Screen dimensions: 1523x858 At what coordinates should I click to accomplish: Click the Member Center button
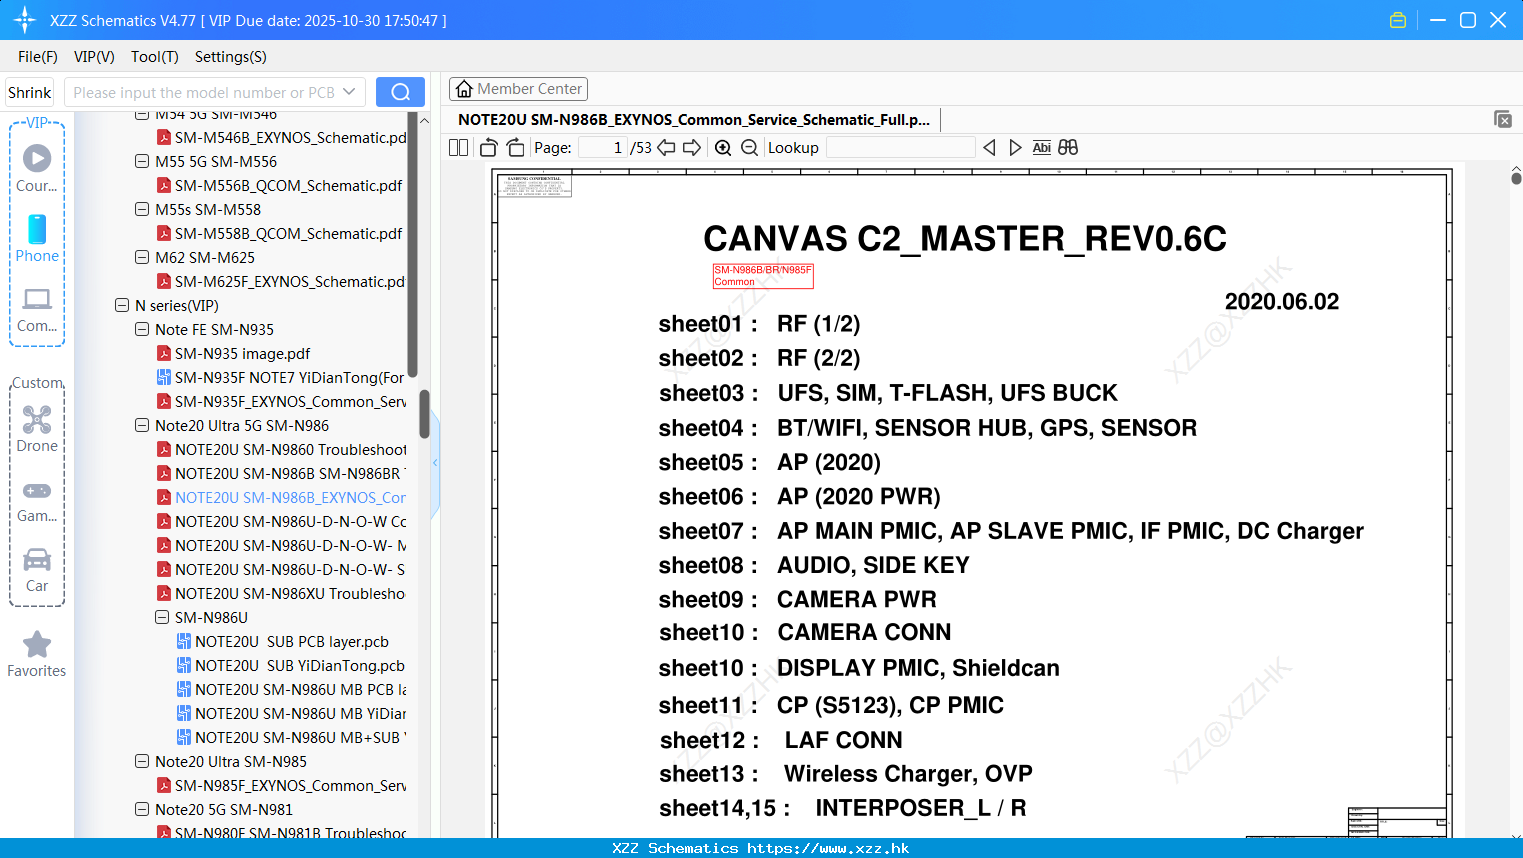518,89
